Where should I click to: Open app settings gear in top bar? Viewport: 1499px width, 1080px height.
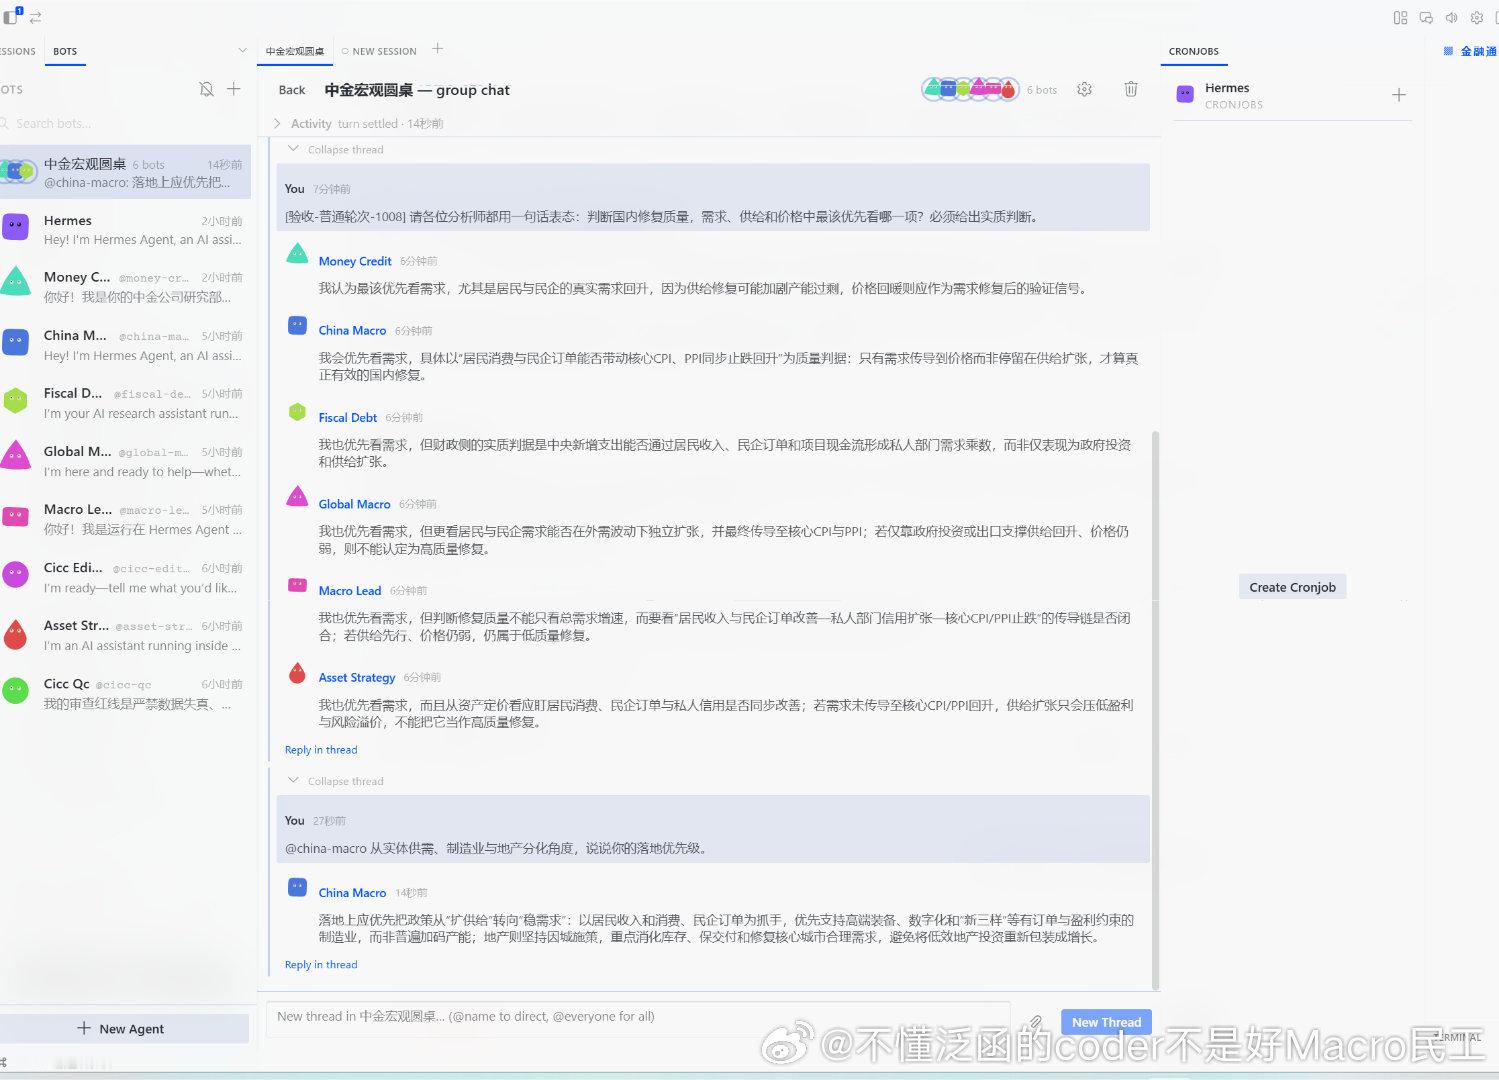[1477, 18]
